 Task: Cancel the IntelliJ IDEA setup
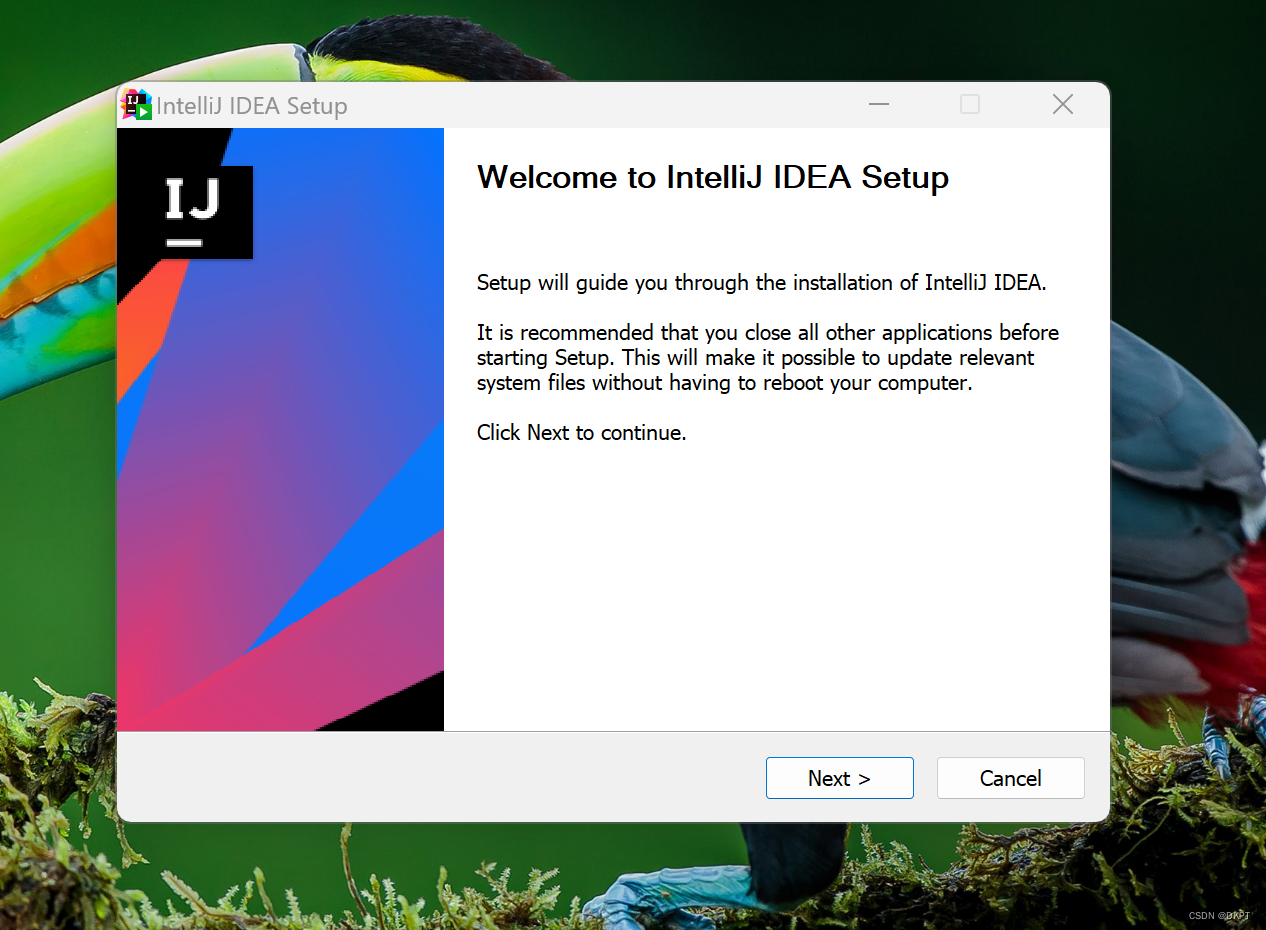pos(1010,778)
